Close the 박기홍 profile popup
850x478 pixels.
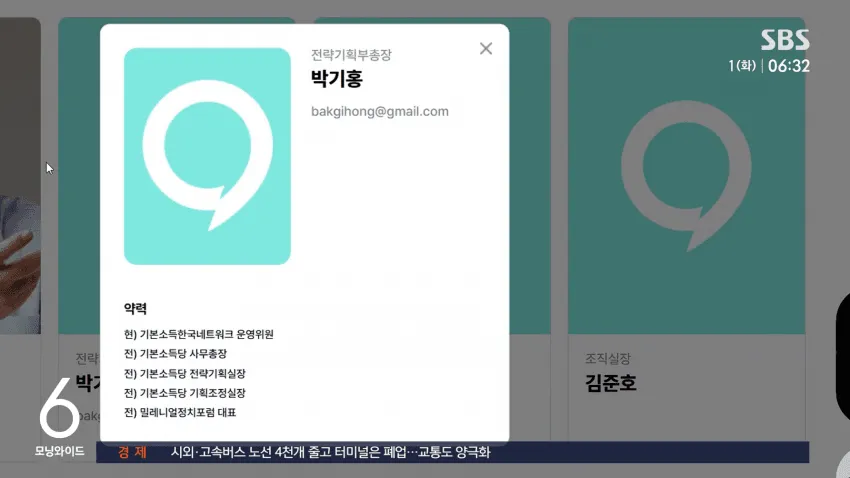click(x=486, y=49)
